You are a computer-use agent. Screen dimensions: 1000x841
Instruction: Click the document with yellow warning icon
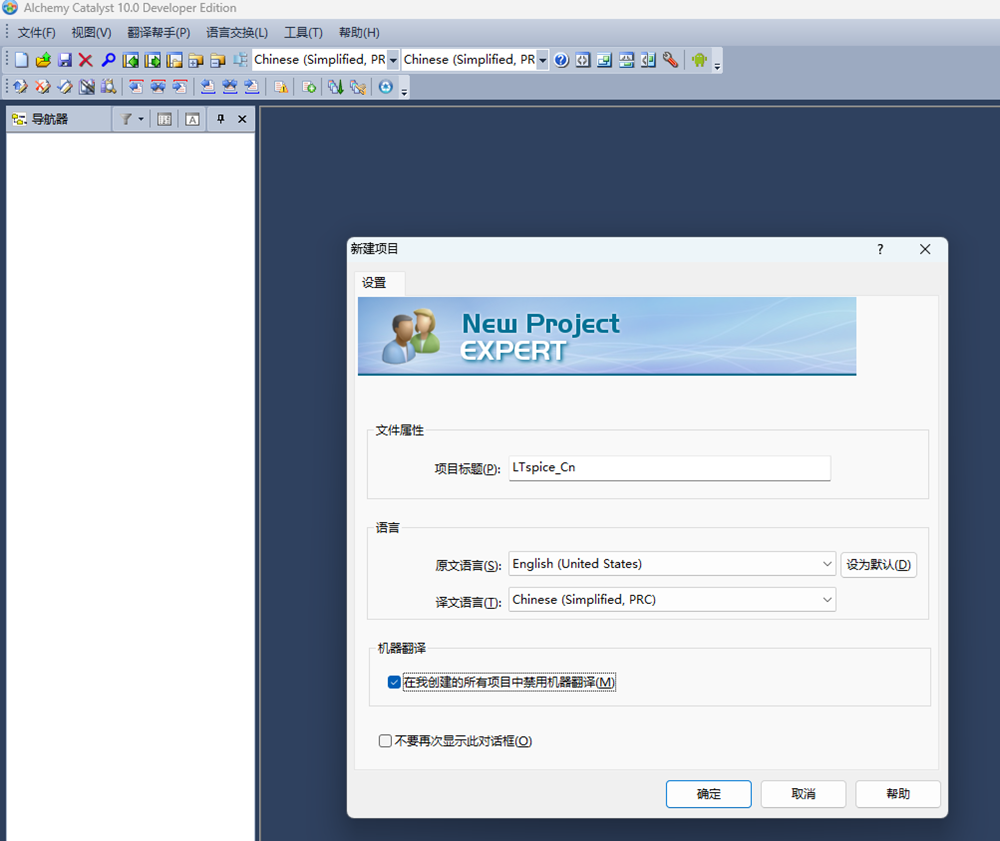pos(281,87)
